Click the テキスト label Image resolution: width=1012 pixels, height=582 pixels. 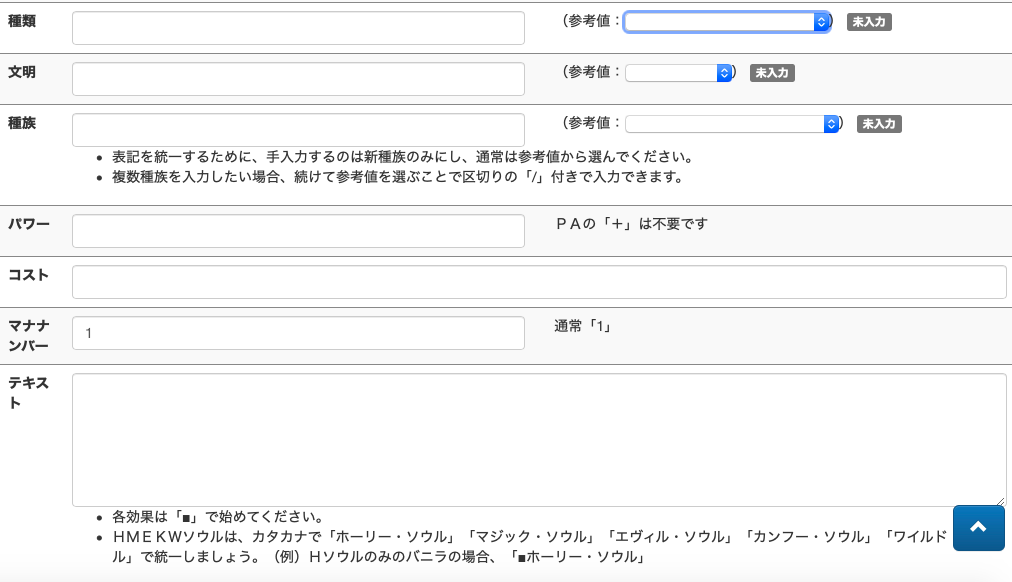pos(28,393)
